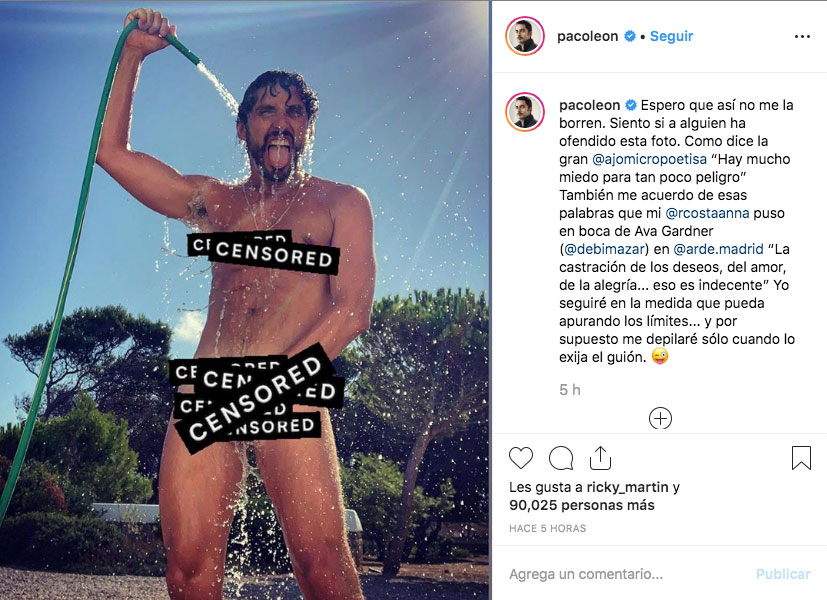
Task: Visit the @ajomicropoetisa mention
Action: [649, 159]
